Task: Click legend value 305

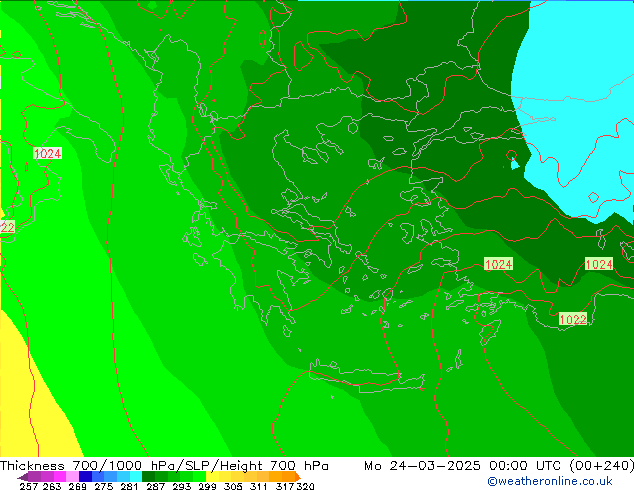Action: point(233,486)
